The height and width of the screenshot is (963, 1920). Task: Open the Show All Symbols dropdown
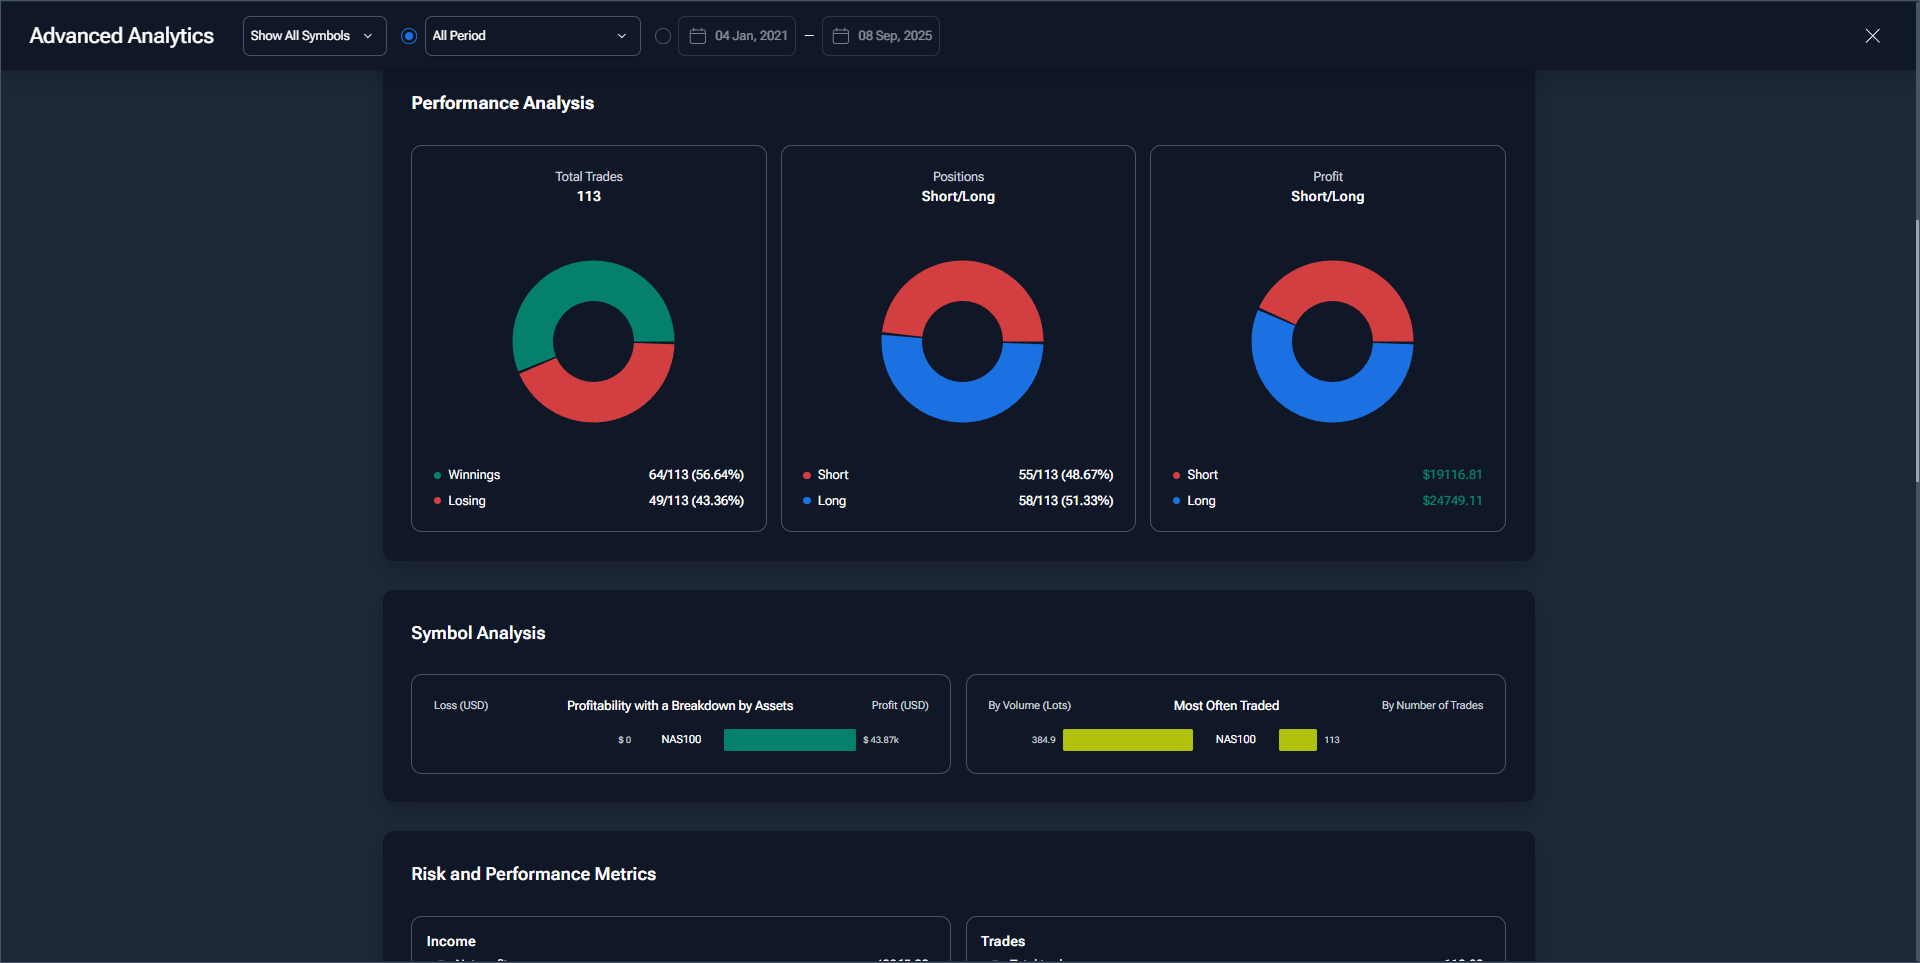313,36
